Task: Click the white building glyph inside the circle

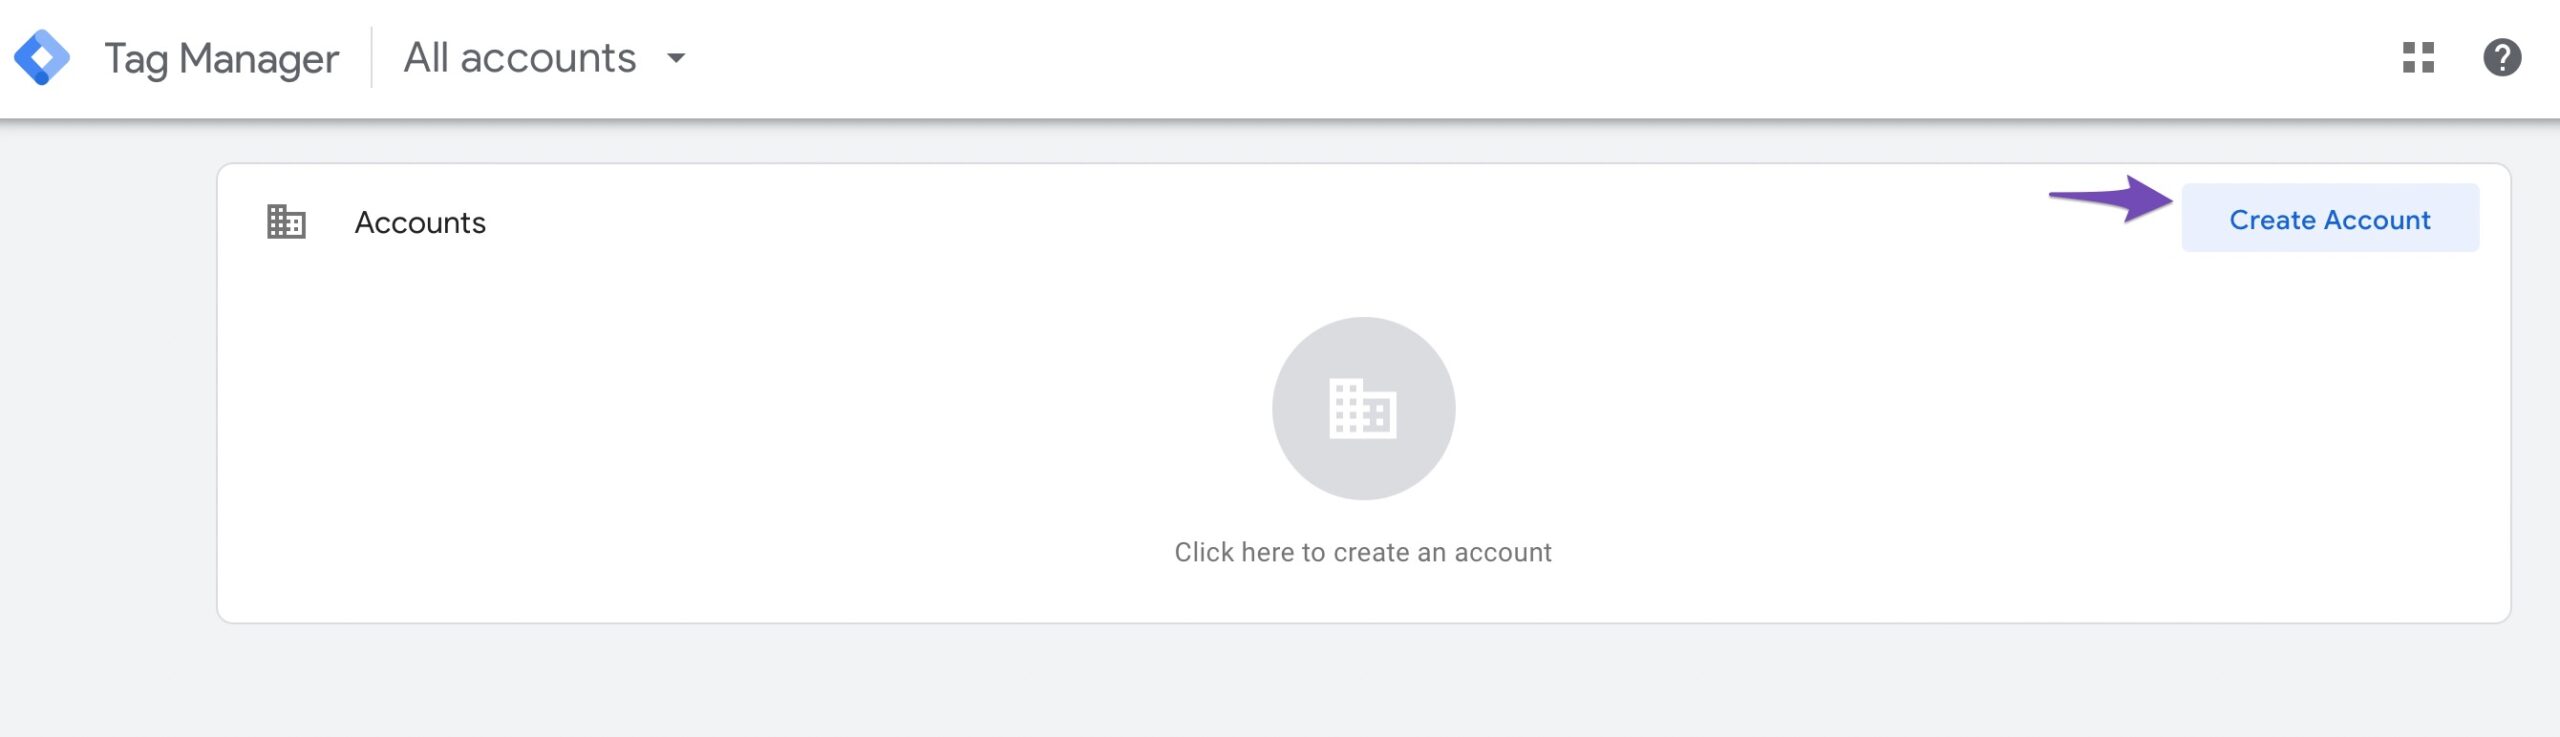Action: tap(1363, 408)
